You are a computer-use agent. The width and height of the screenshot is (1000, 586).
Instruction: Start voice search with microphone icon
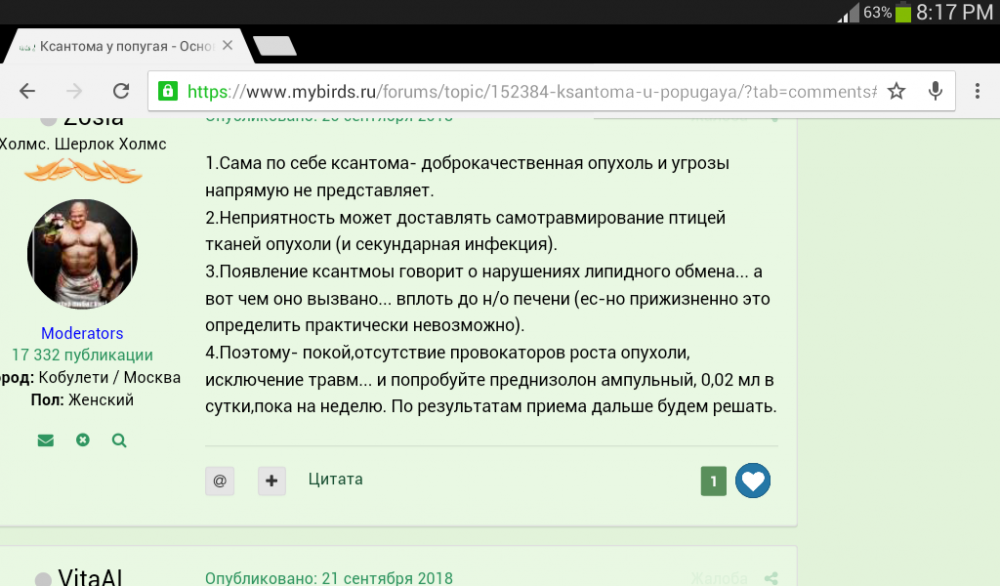click(935, 91)
